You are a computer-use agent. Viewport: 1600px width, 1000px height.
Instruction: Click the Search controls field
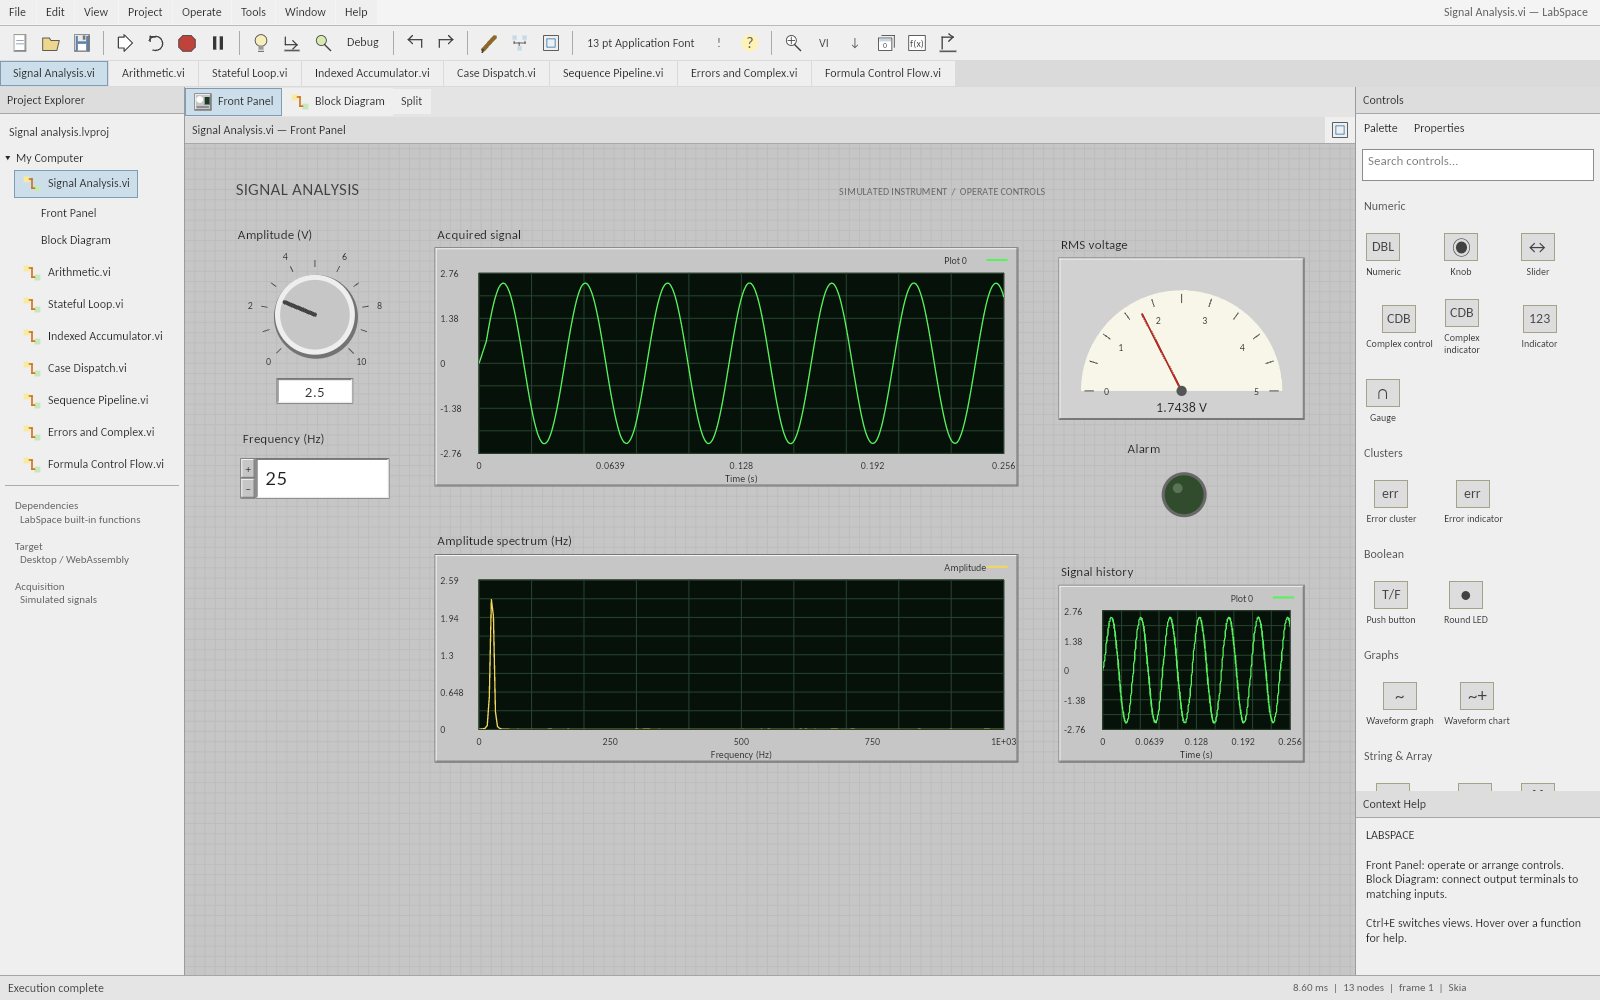(1477, 165)
